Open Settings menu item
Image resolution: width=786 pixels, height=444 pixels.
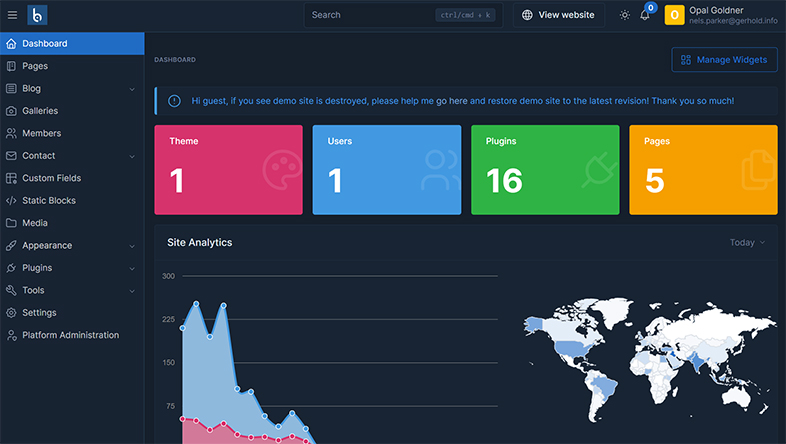click(x=72, y=313)
